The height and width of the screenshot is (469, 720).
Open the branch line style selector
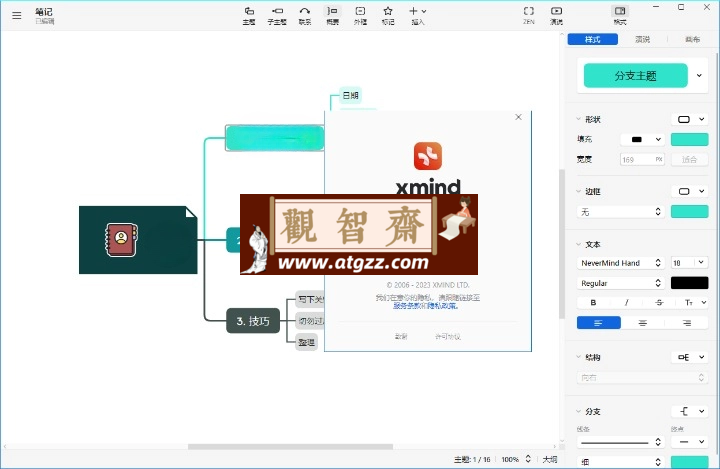click(620, 442)
